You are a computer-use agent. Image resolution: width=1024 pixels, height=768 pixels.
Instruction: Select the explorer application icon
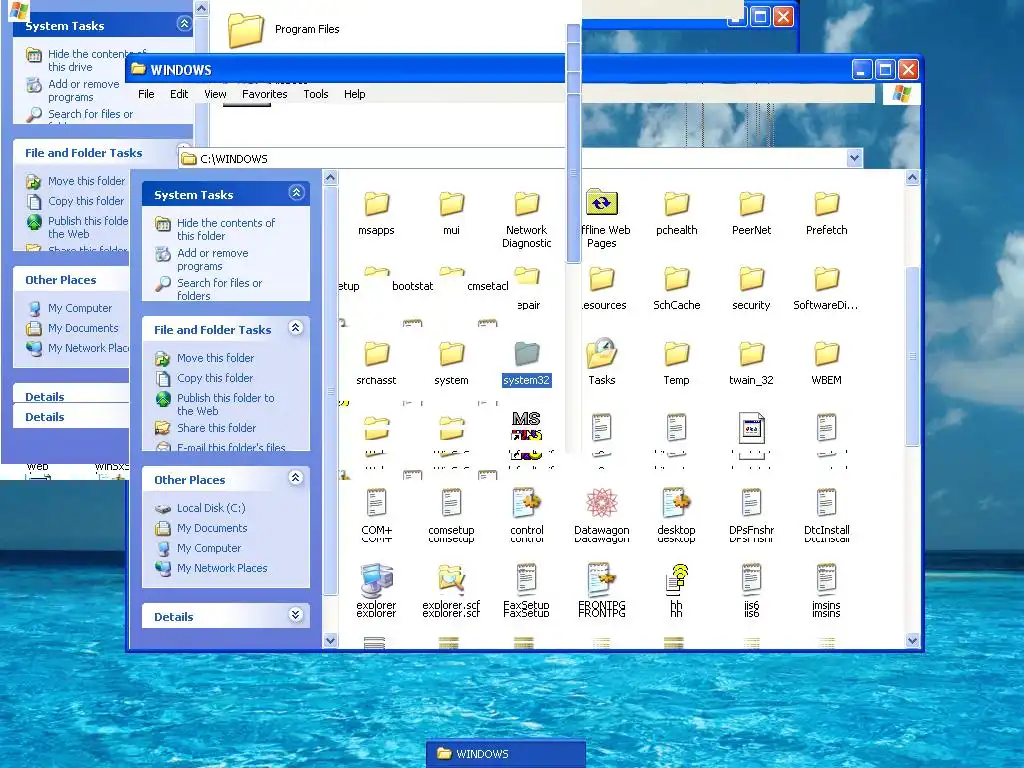[376, 580]
